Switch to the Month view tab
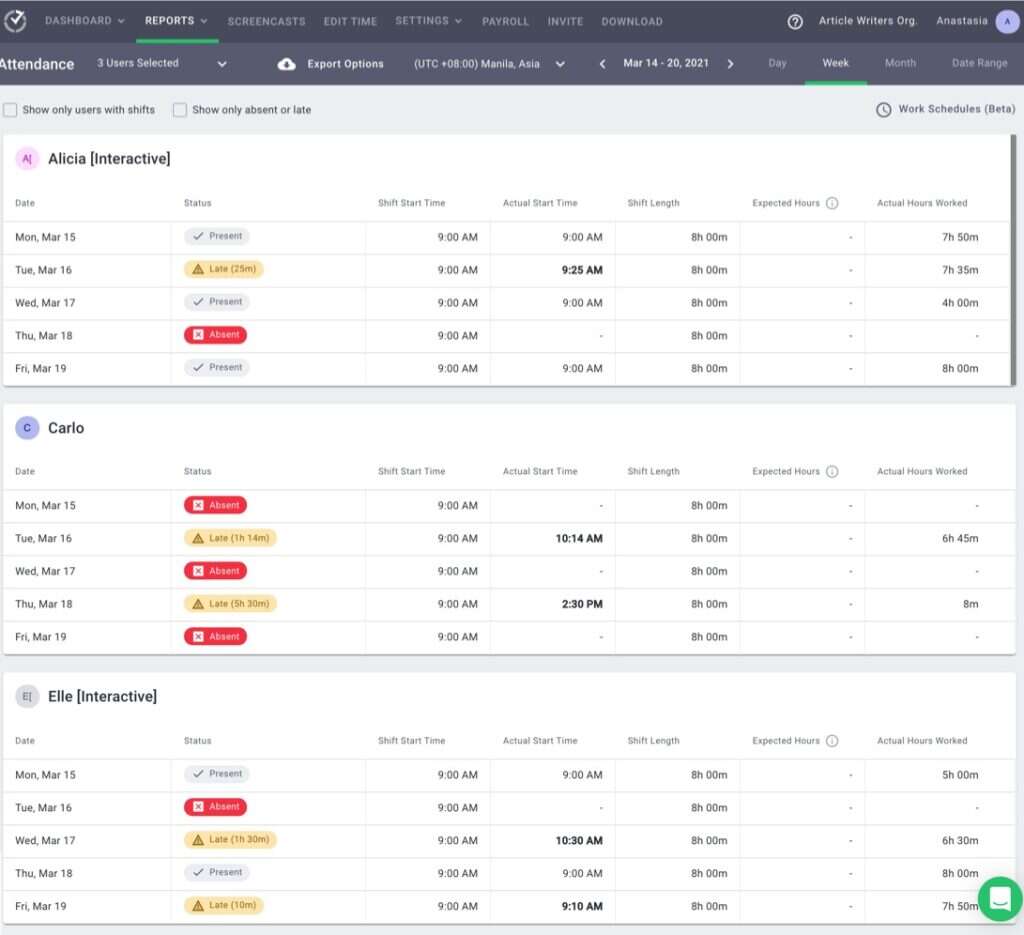This screenshot has height=935, width=1024. click(900, 63)
